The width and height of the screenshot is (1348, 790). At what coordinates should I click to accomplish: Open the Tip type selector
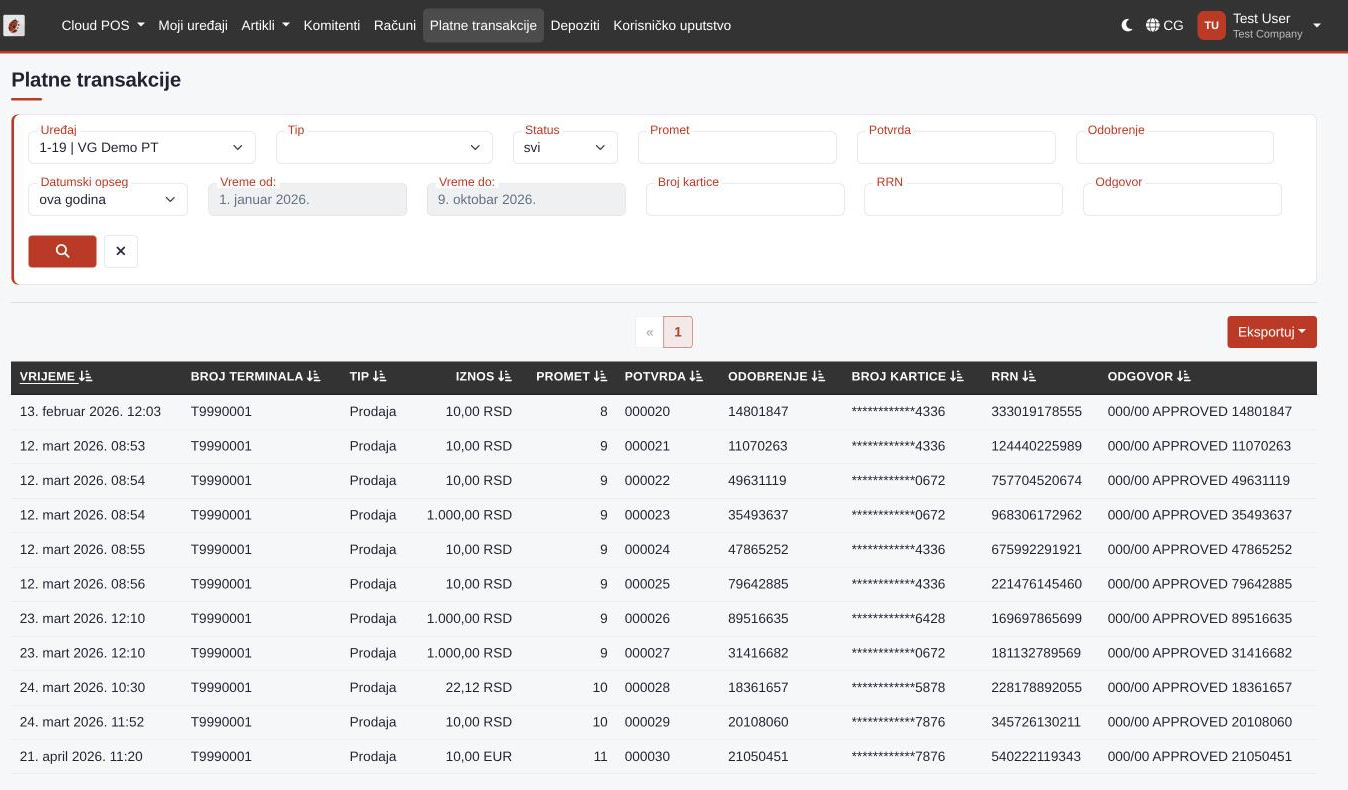[x=384, y=147]
